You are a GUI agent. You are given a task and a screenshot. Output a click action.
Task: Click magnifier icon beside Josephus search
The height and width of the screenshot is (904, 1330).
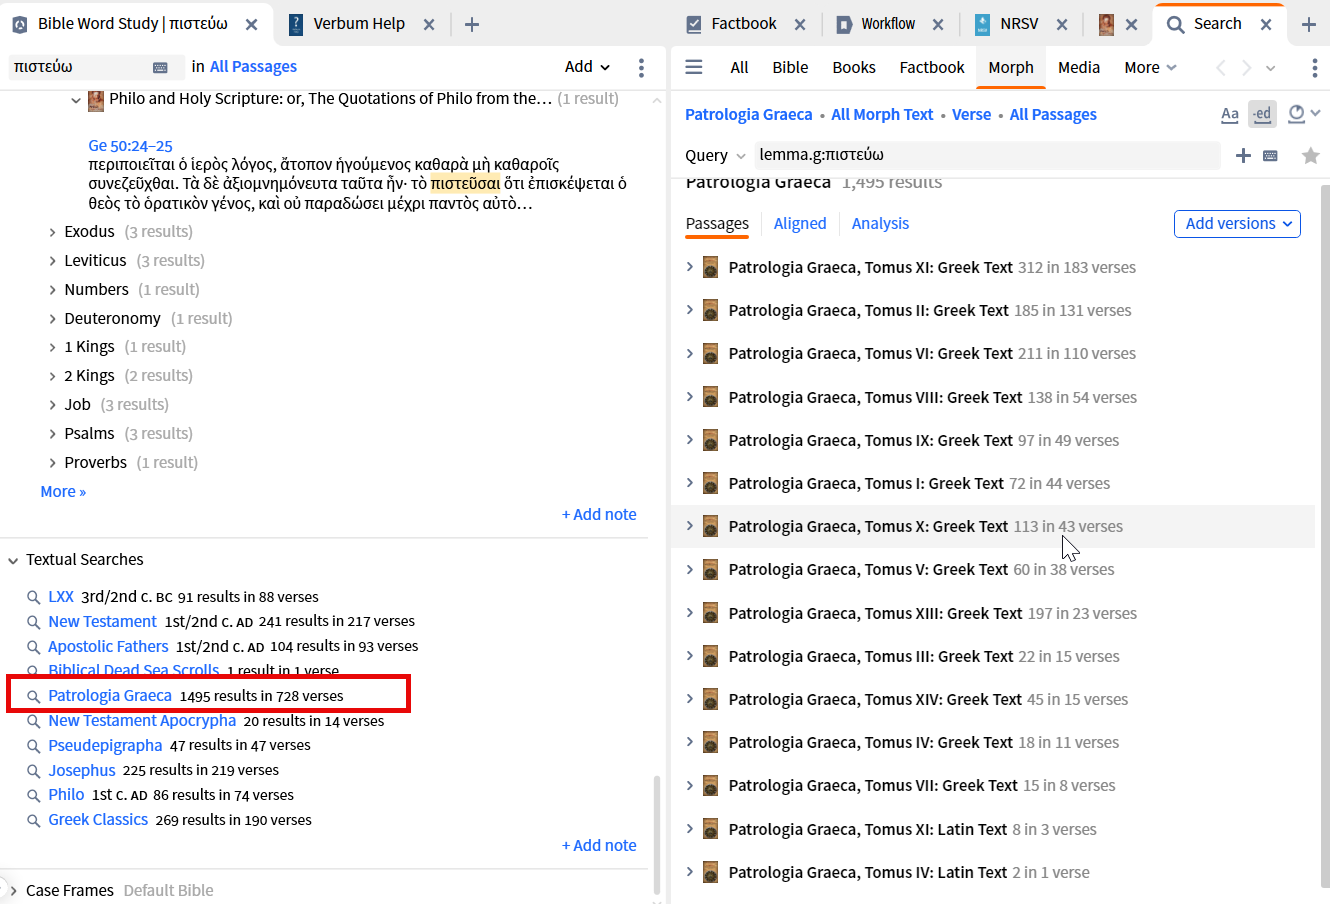34,771
